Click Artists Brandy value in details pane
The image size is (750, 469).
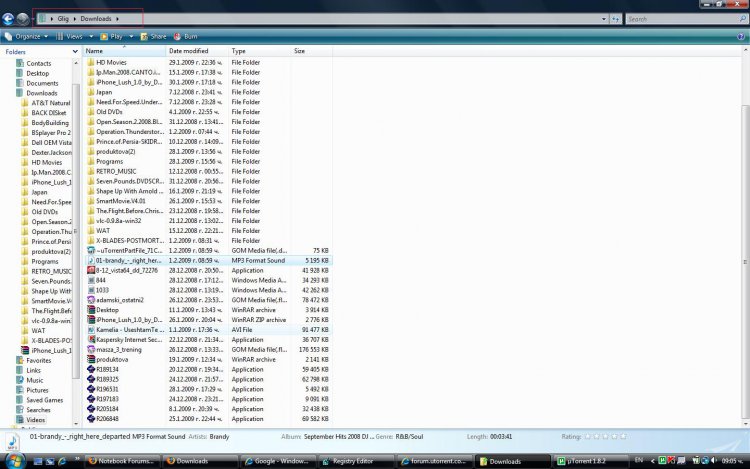(x=219, y=436)
